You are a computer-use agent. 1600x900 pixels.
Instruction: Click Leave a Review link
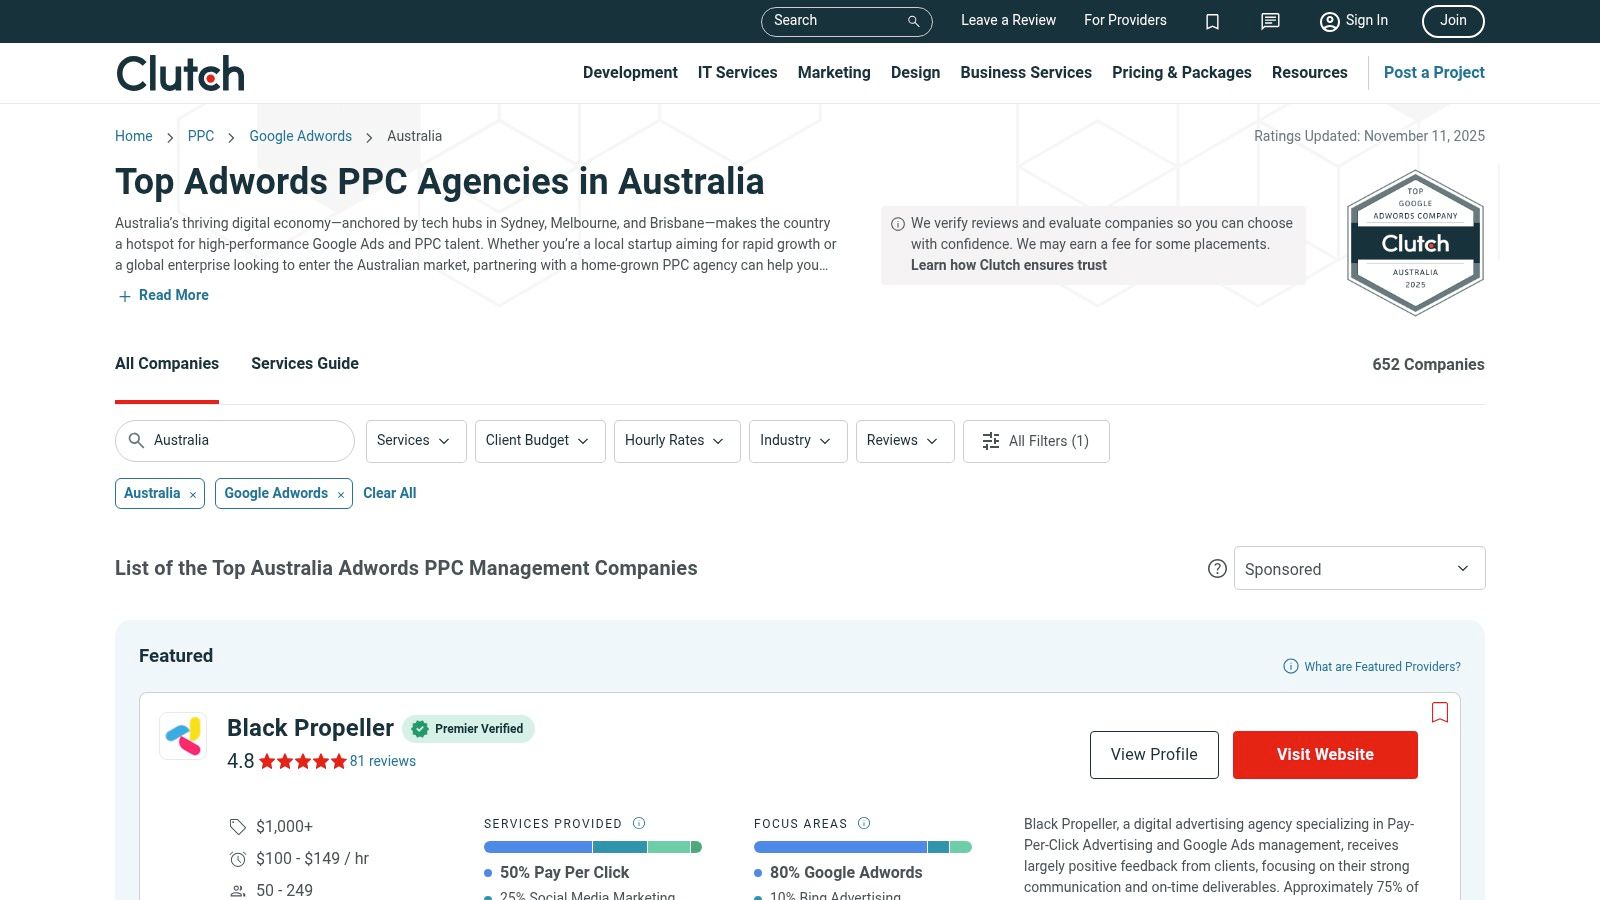(1008, 20)
